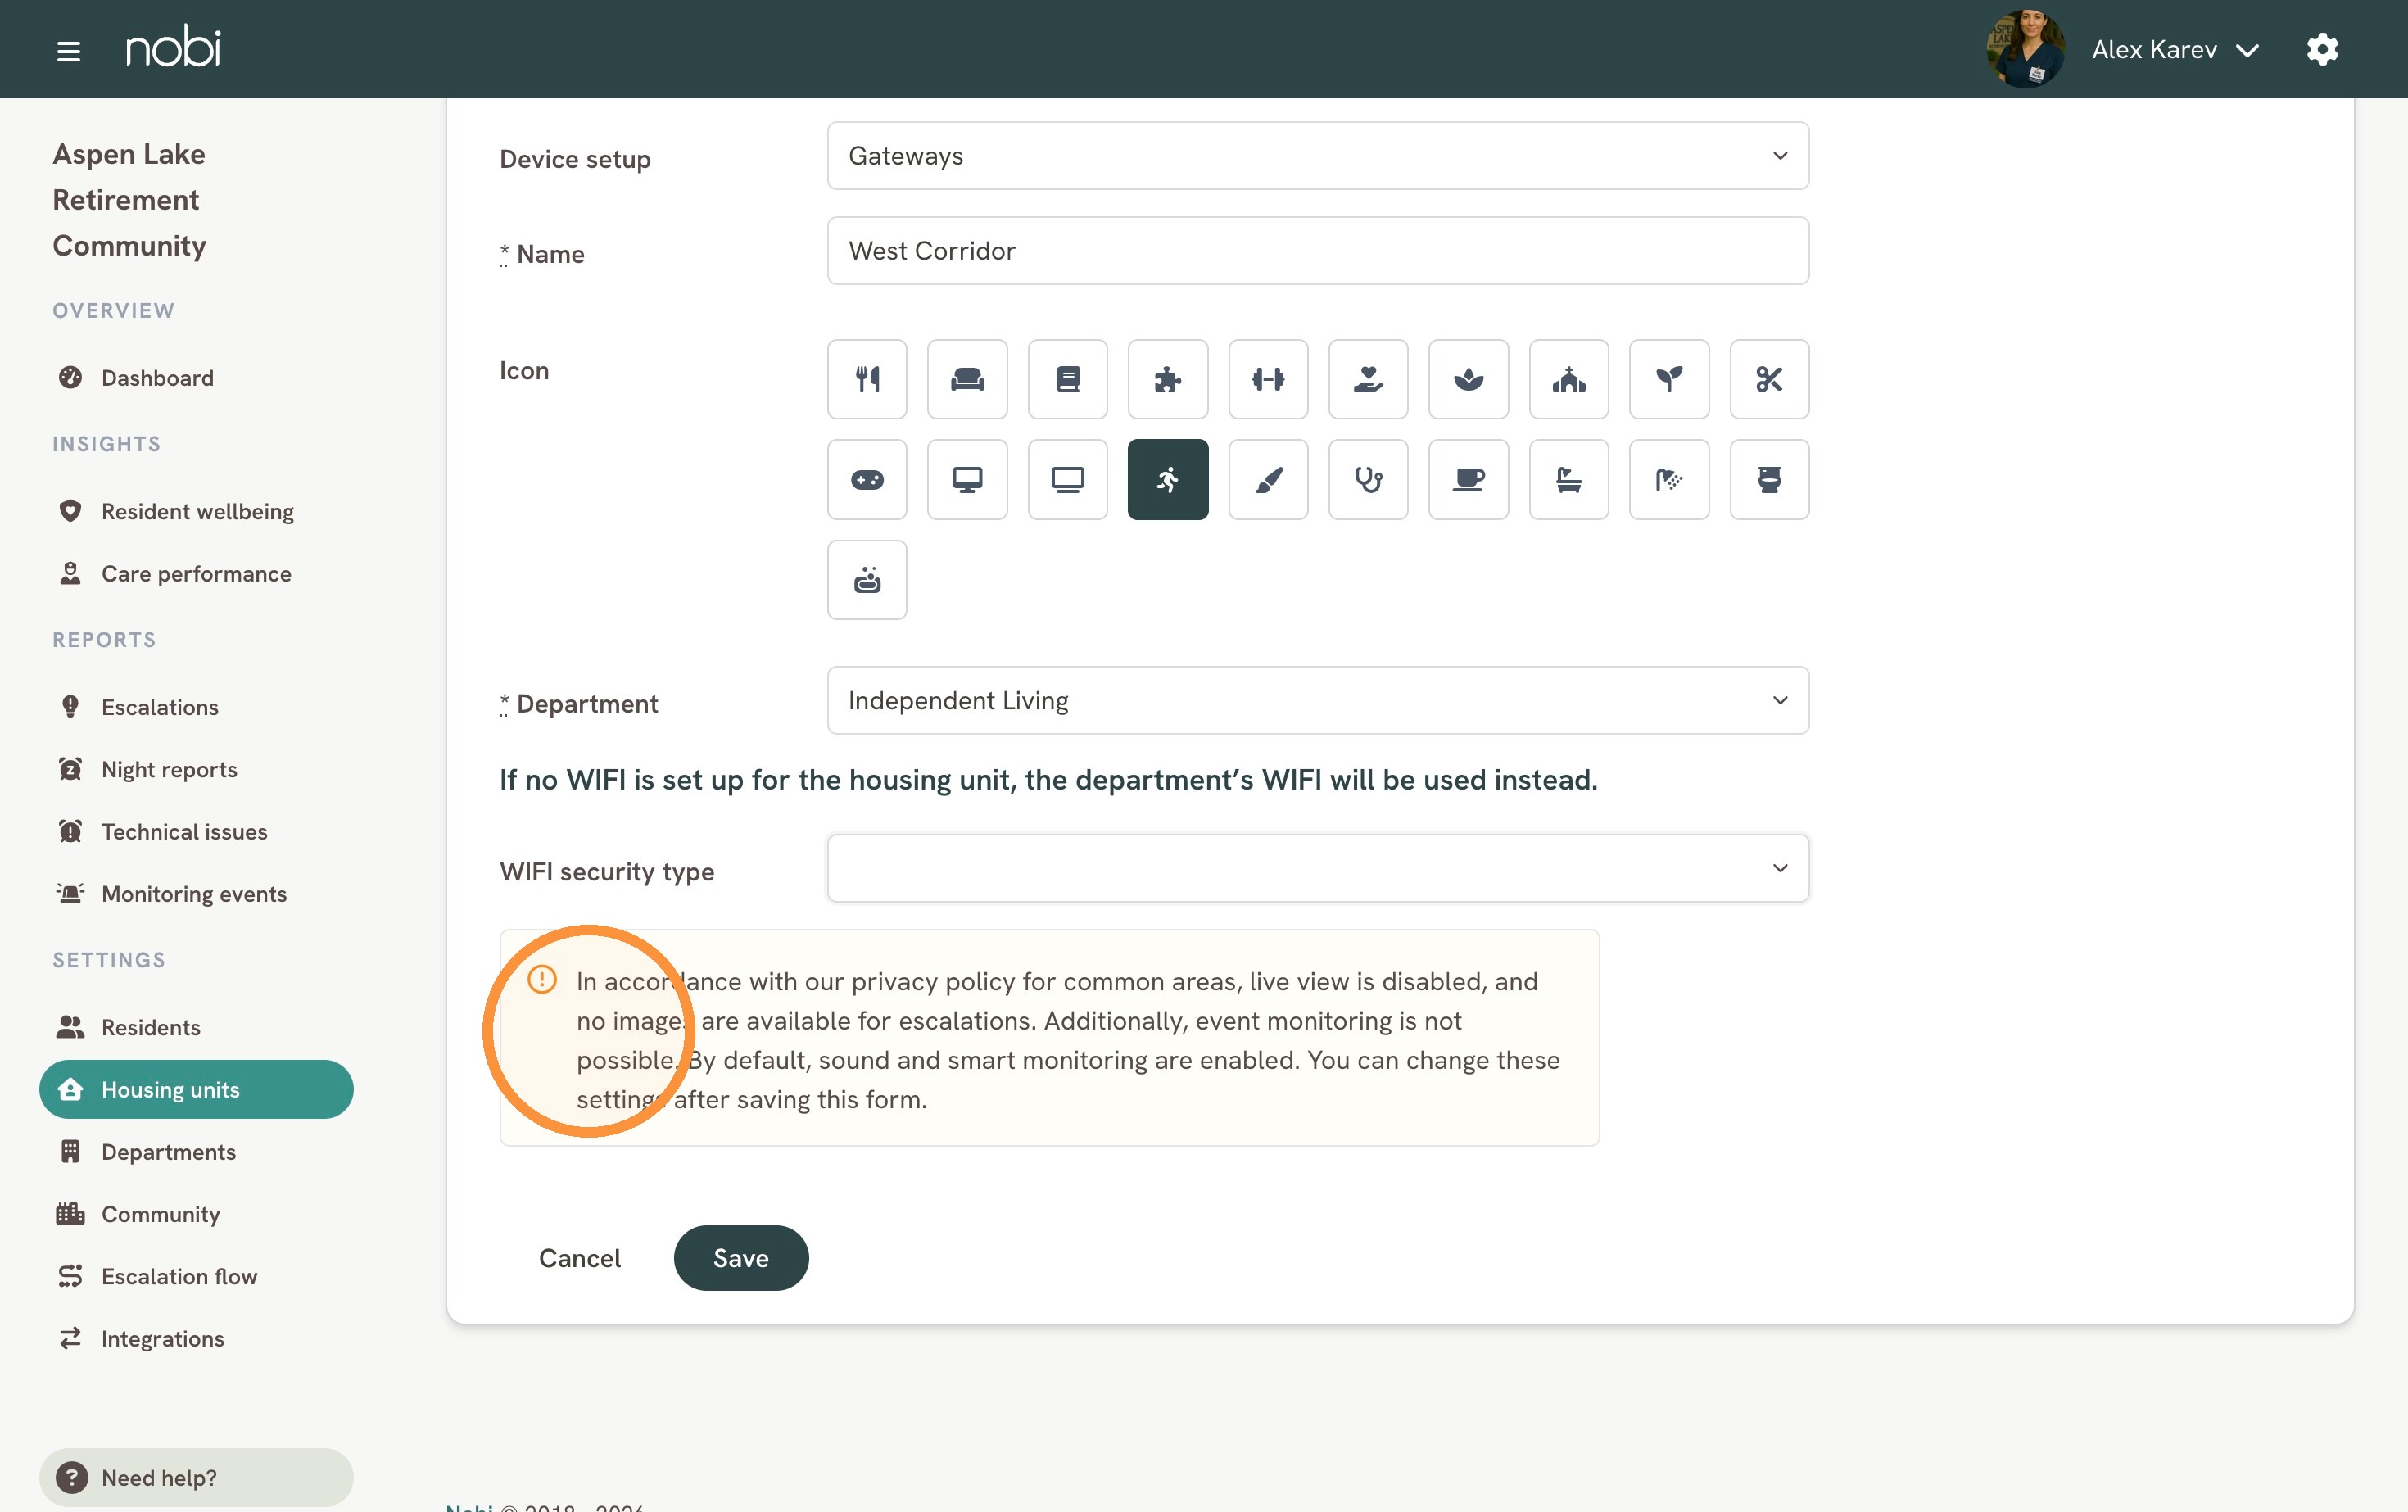Screen dimensions: 2408x1512
Task: Open the Device setup Gateways dropdown
Action: [1317, 156]
